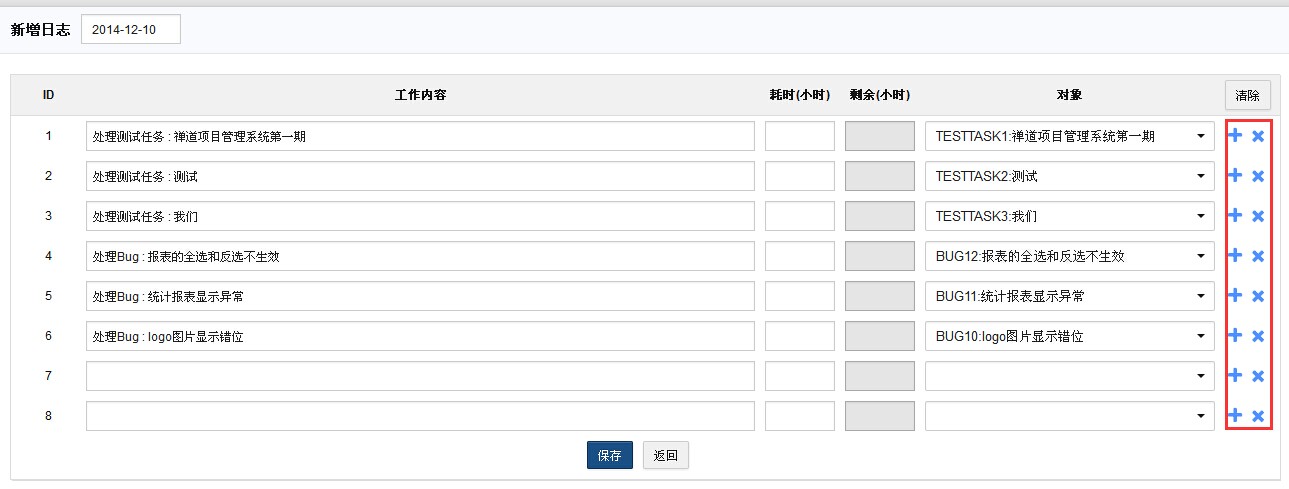Expand the BUG12 object dropdown

pos(1069,256)
